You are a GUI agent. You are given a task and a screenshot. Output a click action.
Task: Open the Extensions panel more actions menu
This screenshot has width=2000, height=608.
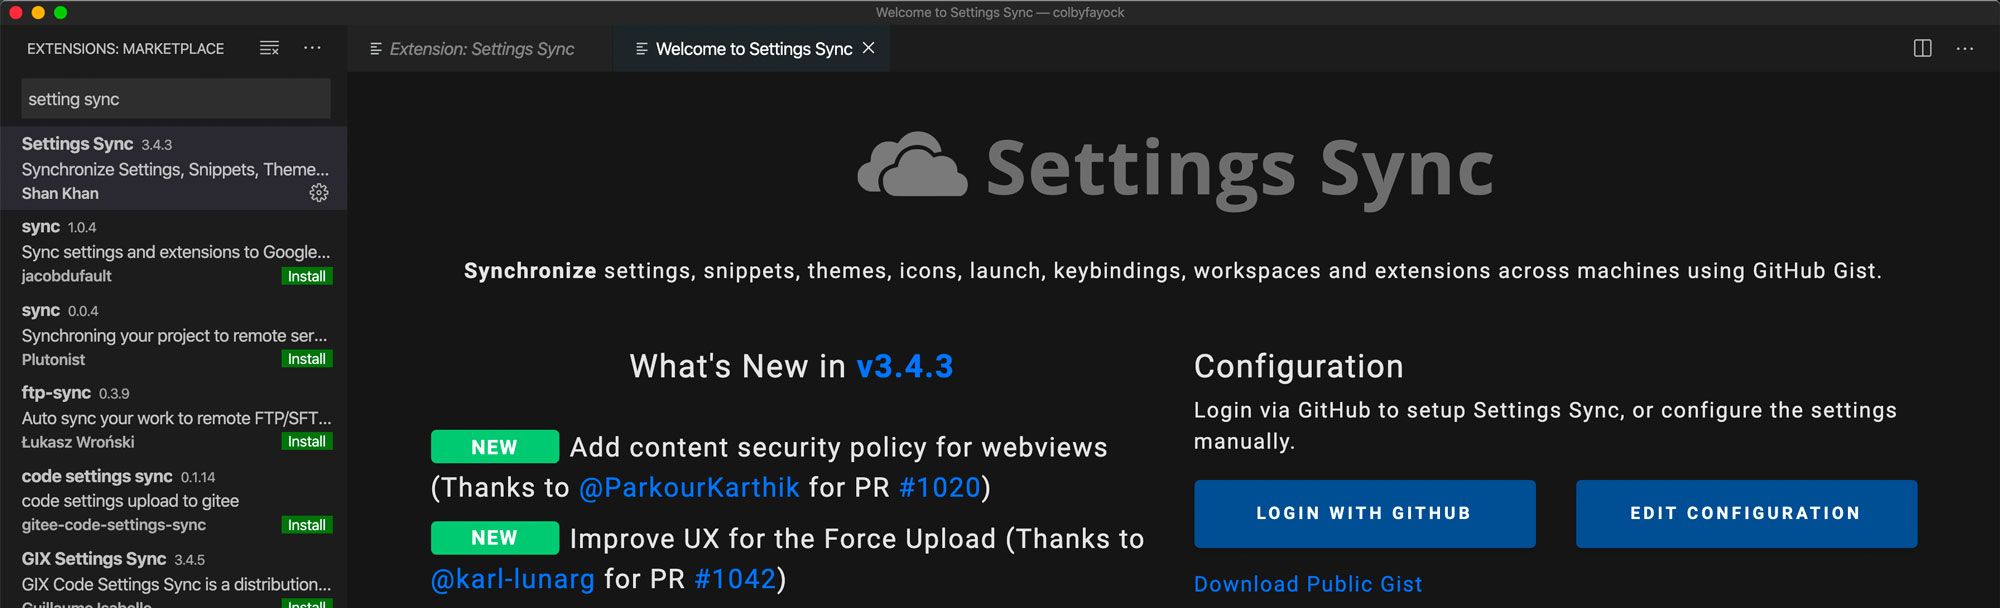[312, 48]
